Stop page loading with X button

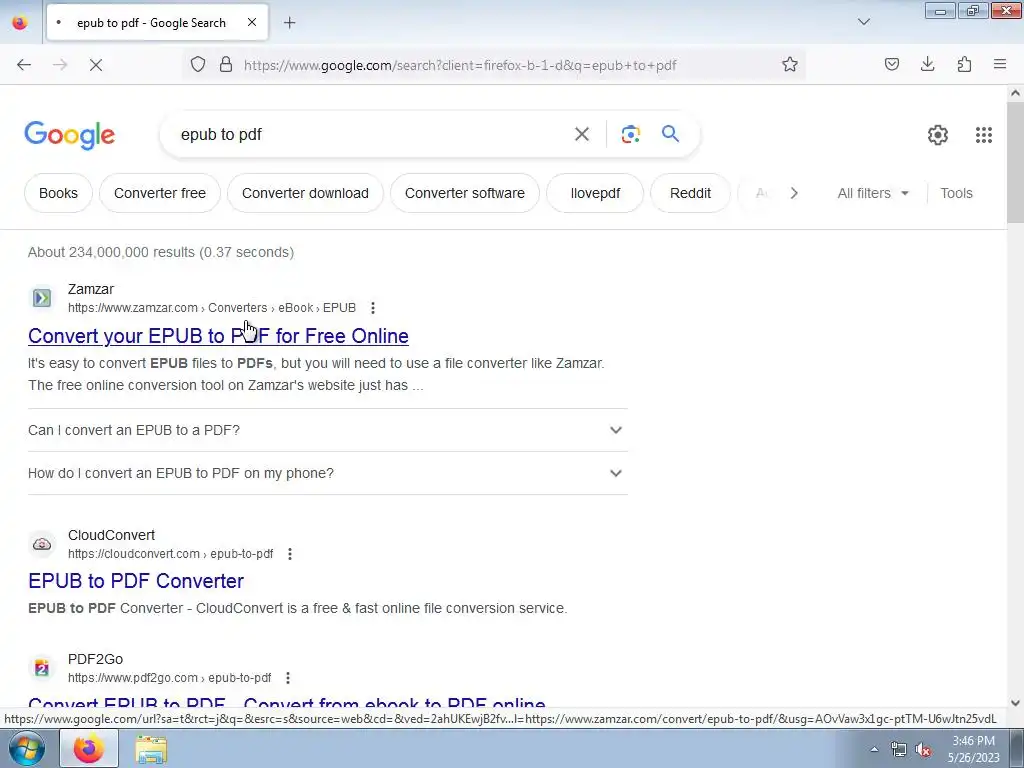click(x=96, y=65)
